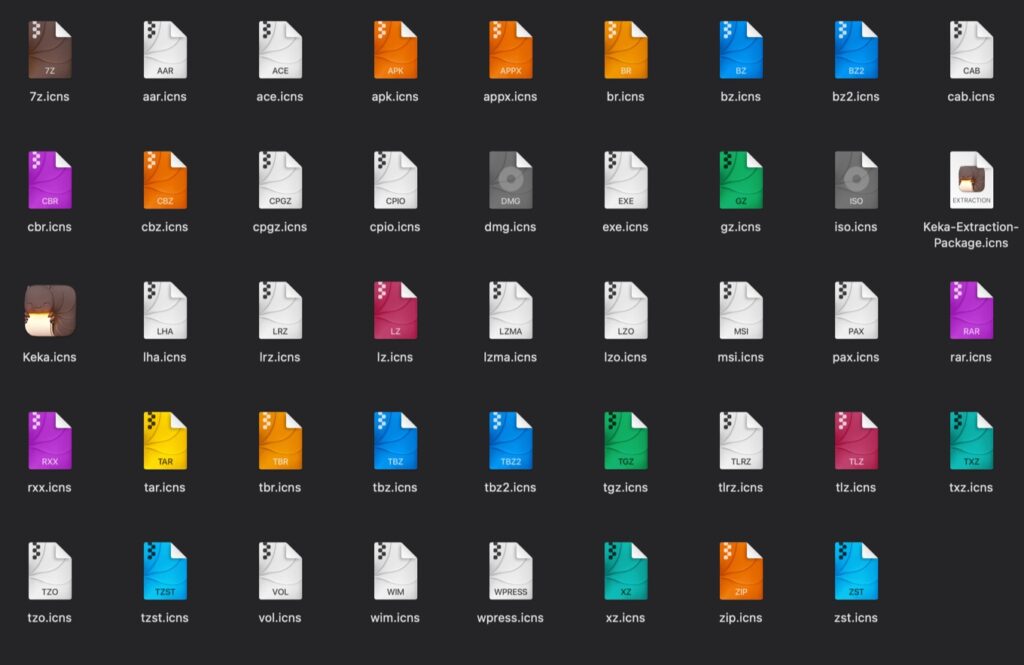
Task: Select the LZMA file icon
Action: (511, 310)
